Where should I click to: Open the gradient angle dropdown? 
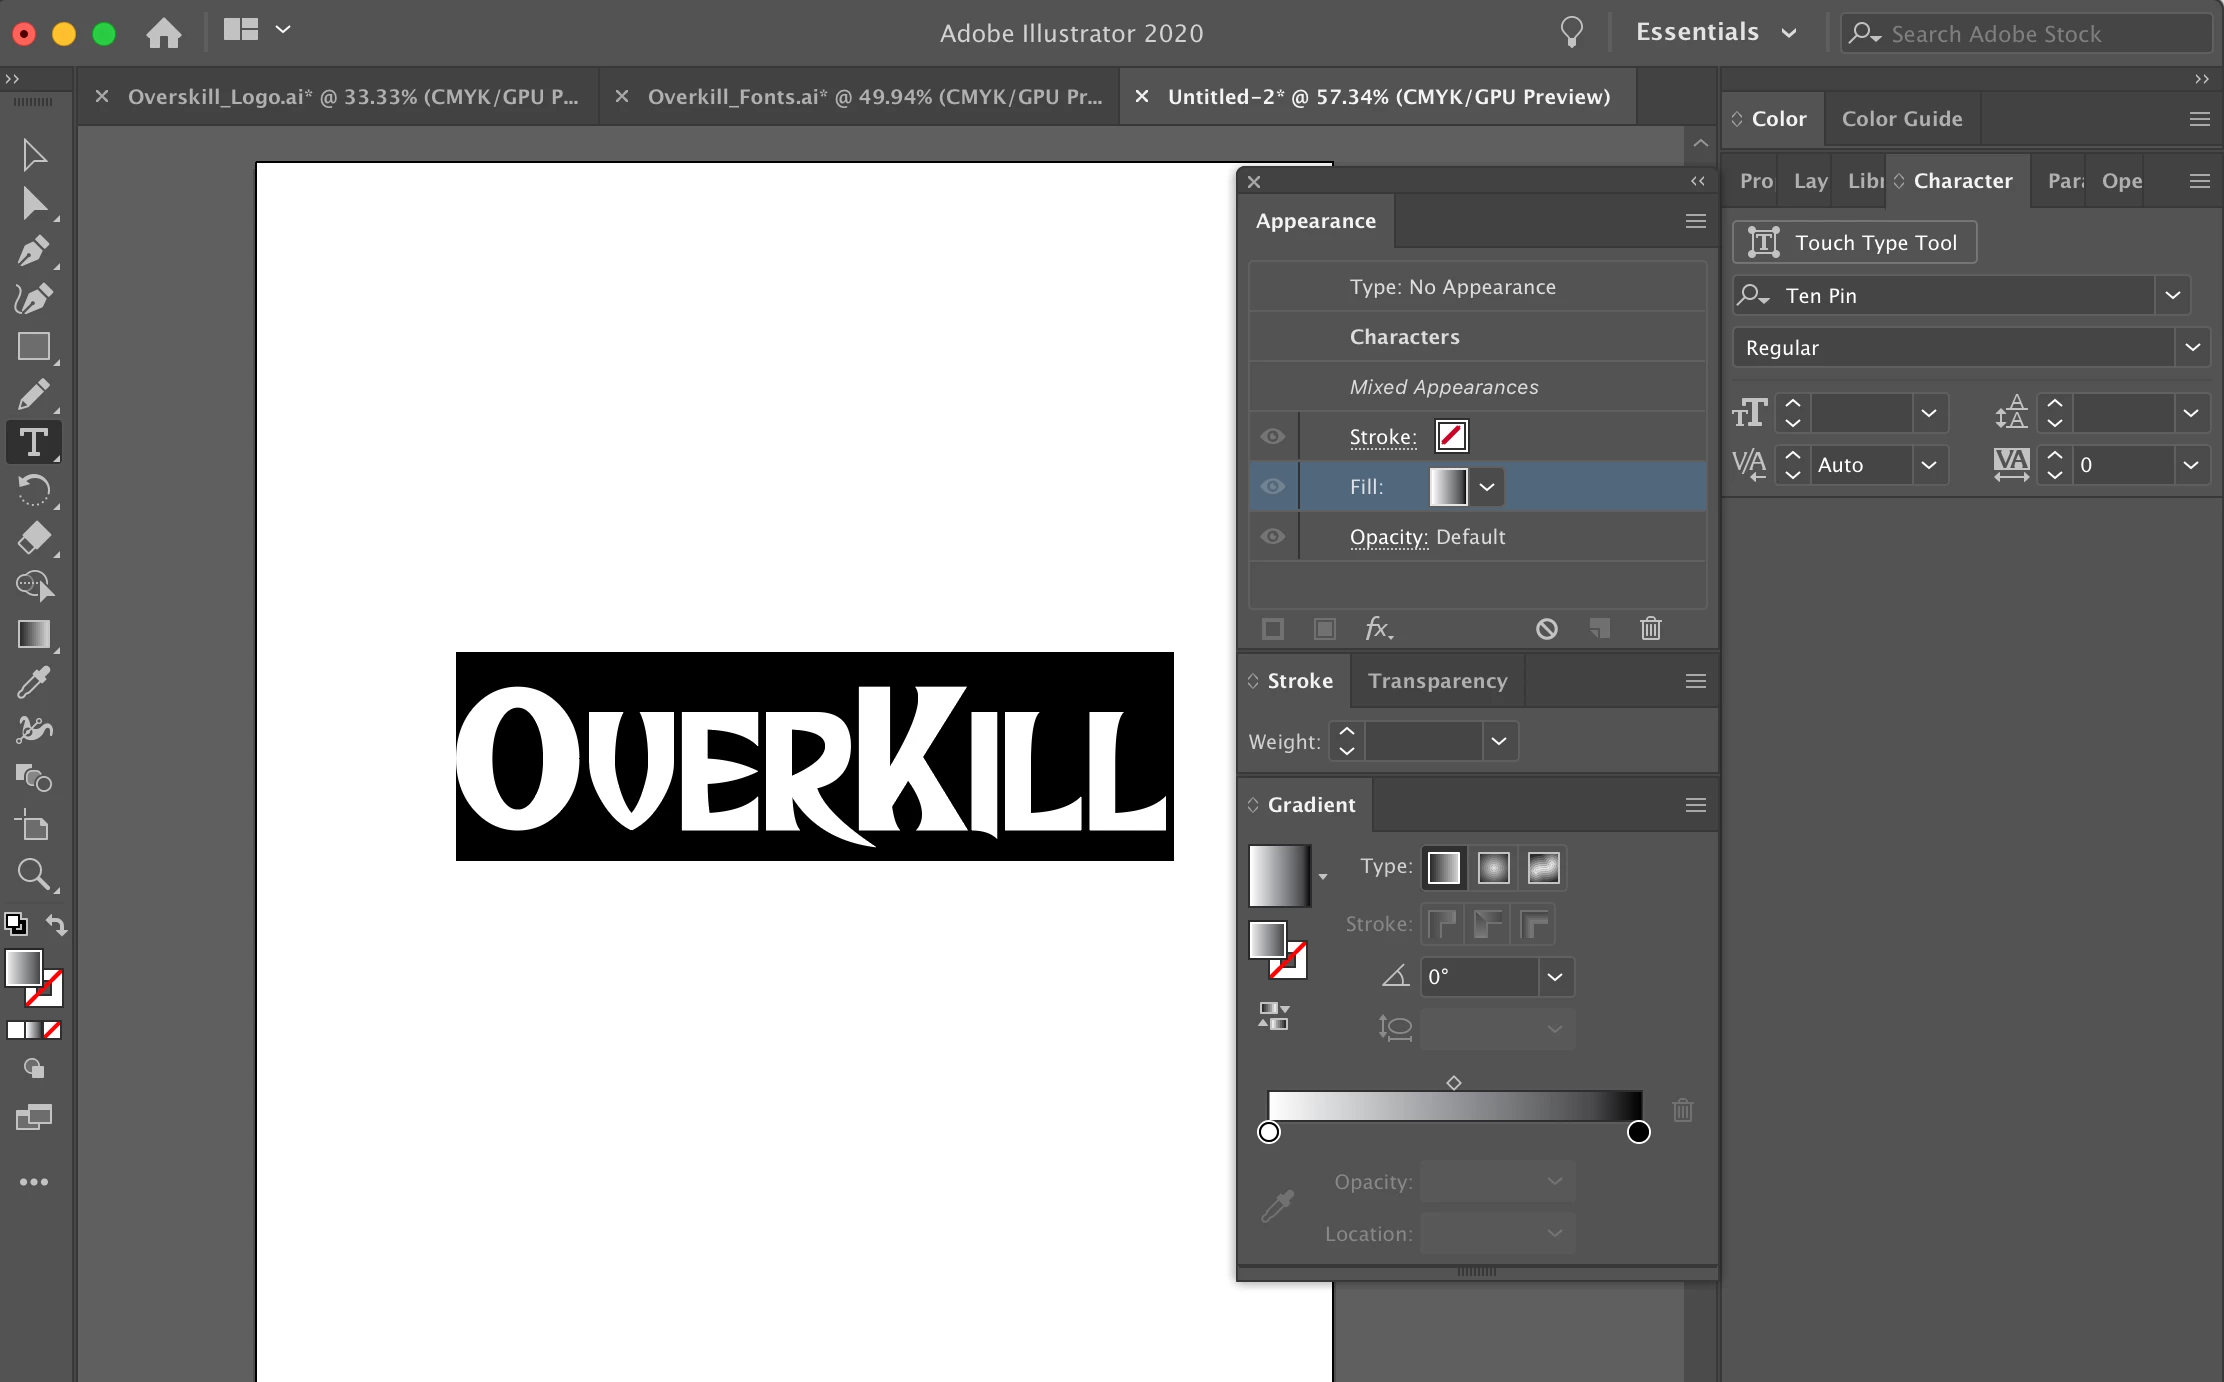[x=1554, y=977]
